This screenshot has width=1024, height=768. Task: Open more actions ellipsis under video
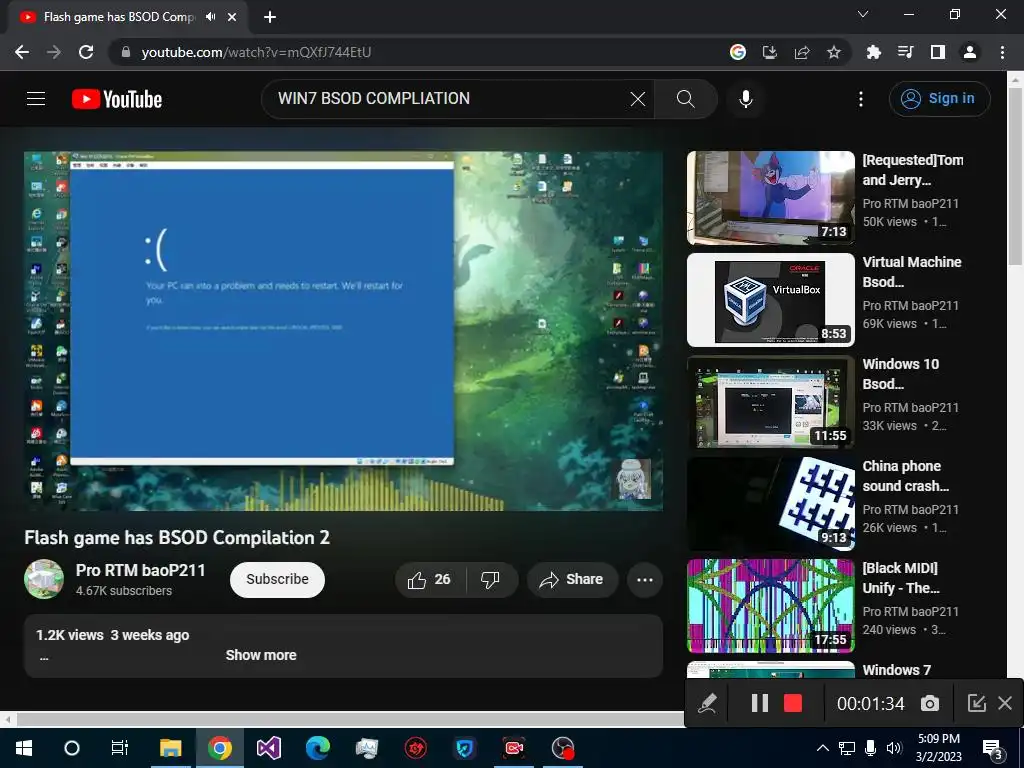[x=645, y=579]
